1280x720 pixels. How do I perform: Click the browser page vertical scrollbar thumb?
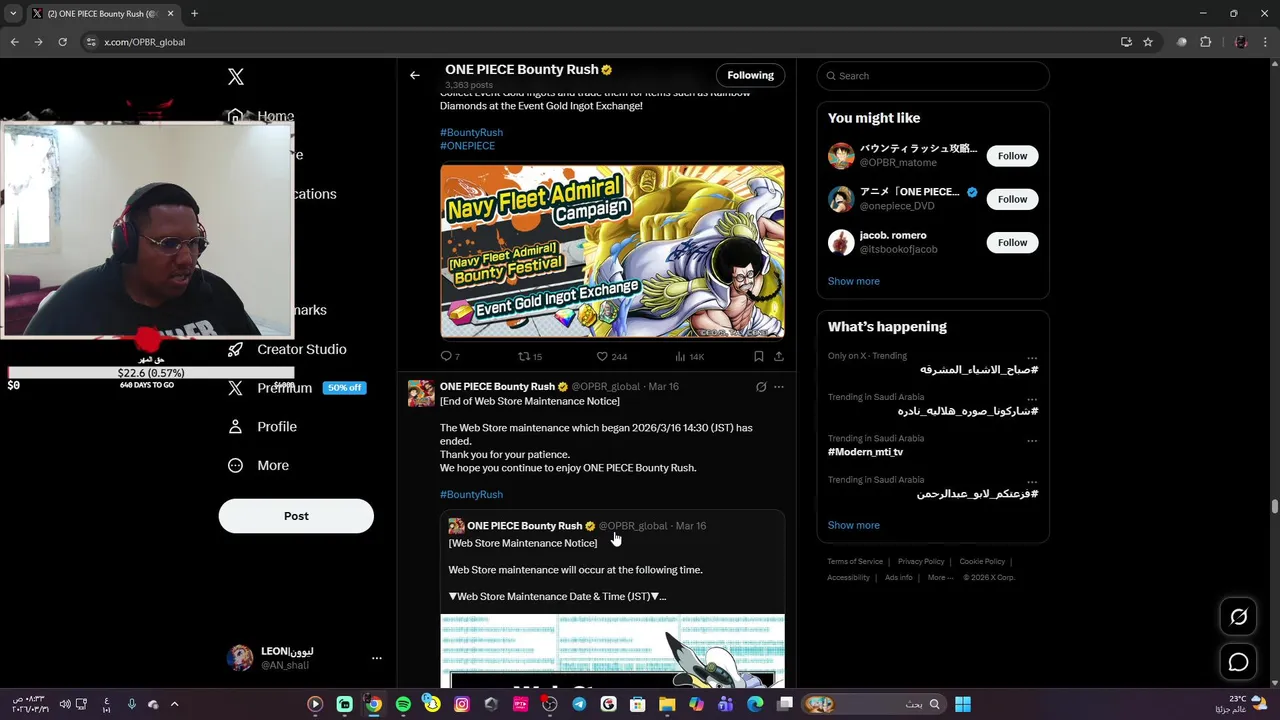click(1274, 507)
